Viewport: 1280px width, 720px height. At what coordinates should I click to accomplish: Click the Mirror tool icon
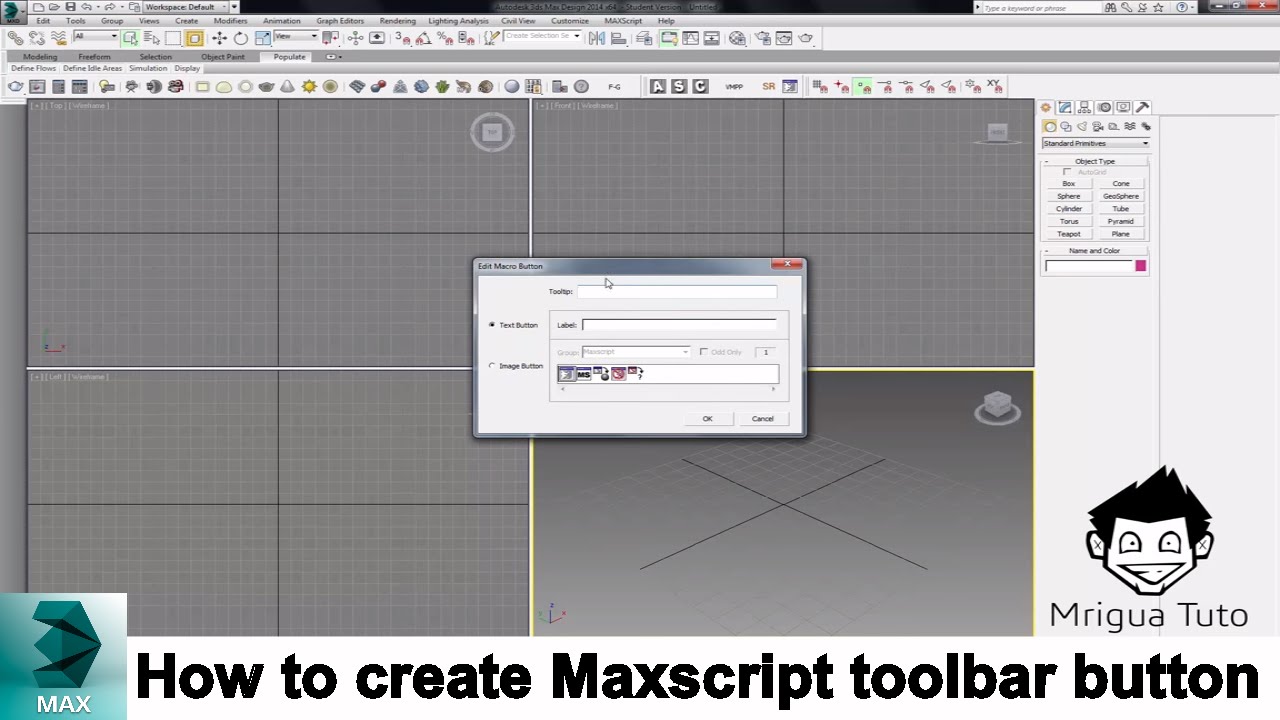597,38
